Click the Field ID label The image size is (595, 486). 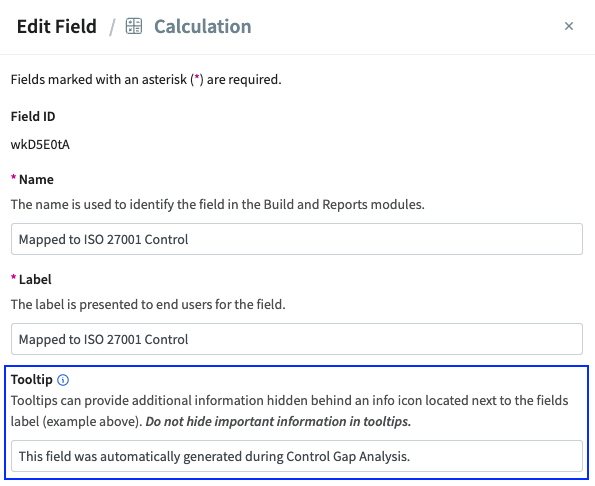33,116
